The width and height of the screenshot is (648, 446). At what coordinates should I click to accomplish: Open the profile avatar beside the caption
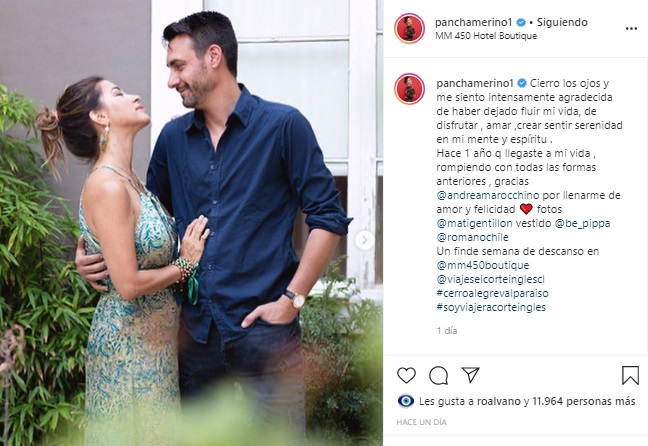pyautogui.click(x=409, y=89)
